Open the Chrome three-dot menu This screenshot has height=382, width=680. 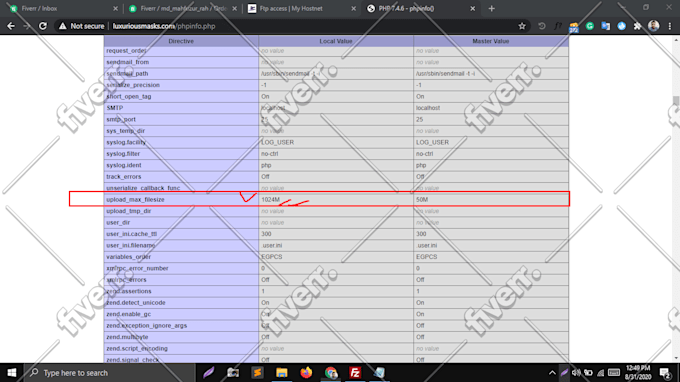click(x=670, y=26)
